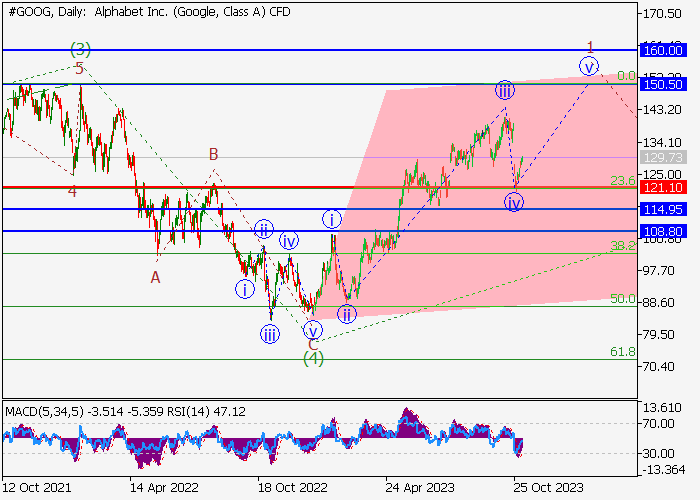Click the red wave 5 label

[x=79, y=69]
